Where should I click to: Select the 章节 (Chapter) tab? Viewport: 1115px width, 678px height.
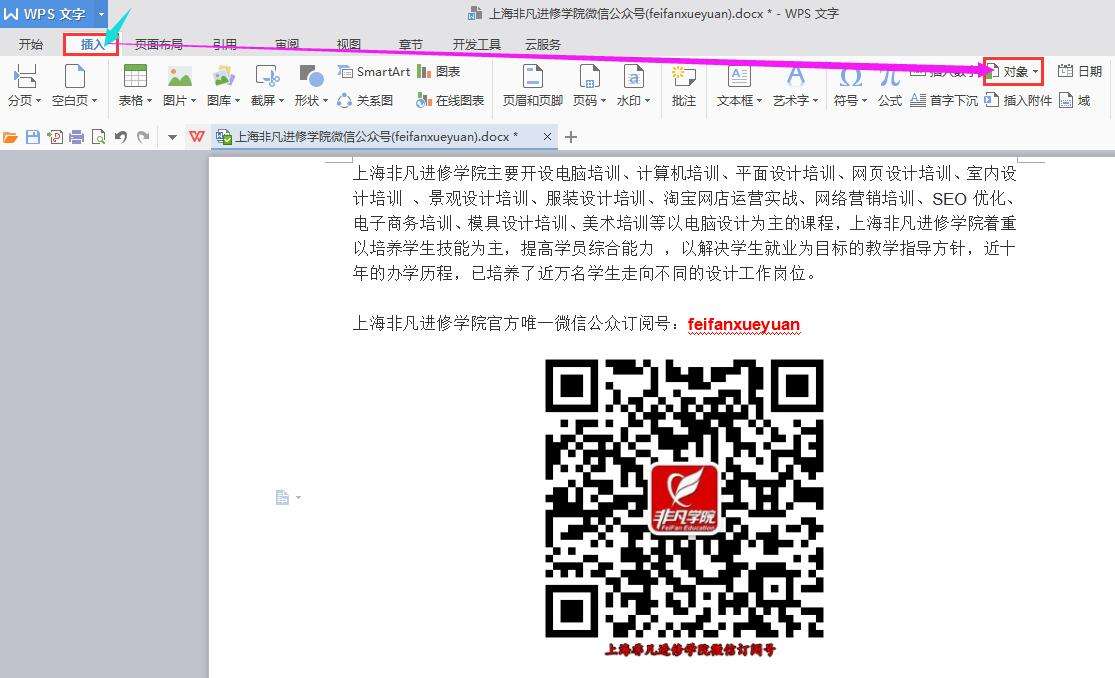(410, 44)
